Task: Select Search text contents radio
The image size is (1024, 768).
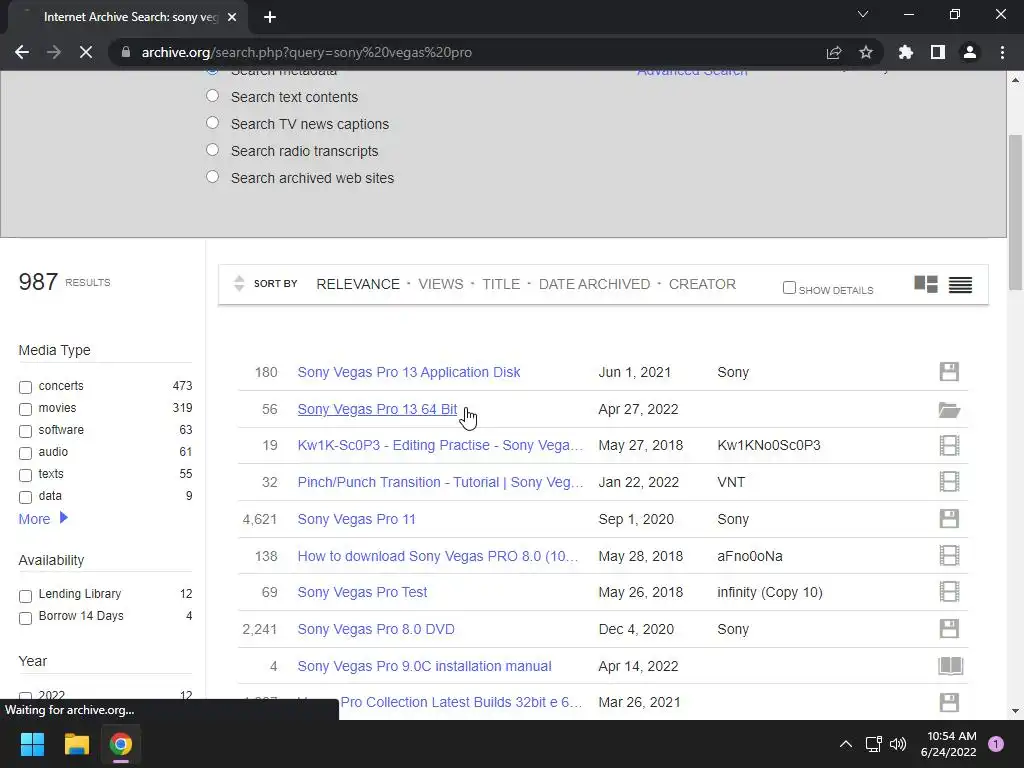Action: pos(212,96)
